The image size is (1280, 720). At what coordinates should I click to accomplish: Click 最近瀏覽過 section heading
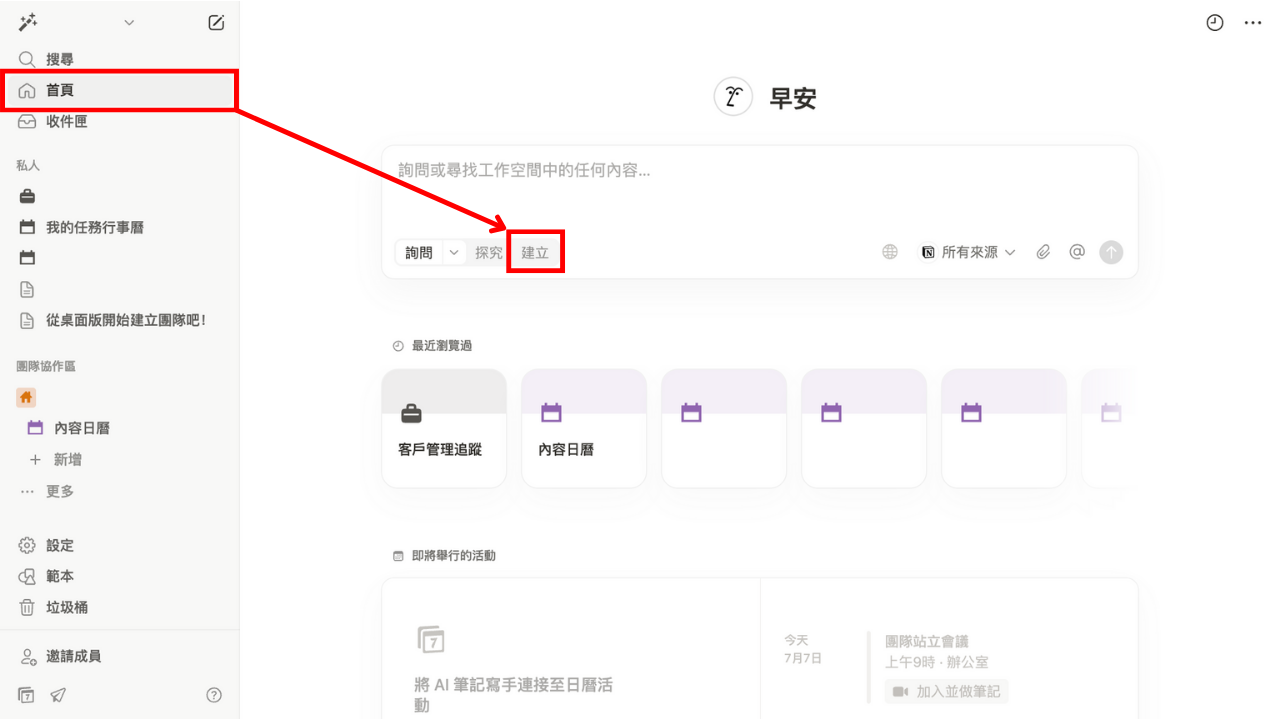(x=442, y=346)
